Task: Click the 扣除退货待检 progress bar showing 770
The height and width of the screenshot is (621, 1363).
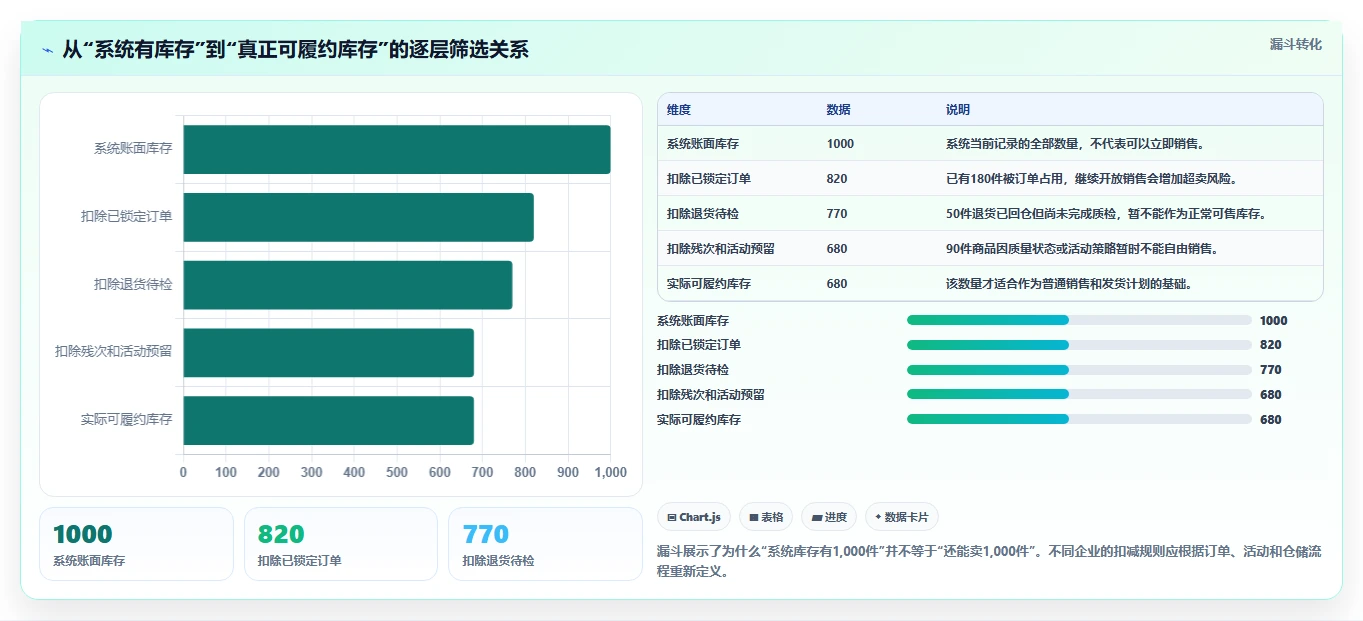Action: (1079, 369)
